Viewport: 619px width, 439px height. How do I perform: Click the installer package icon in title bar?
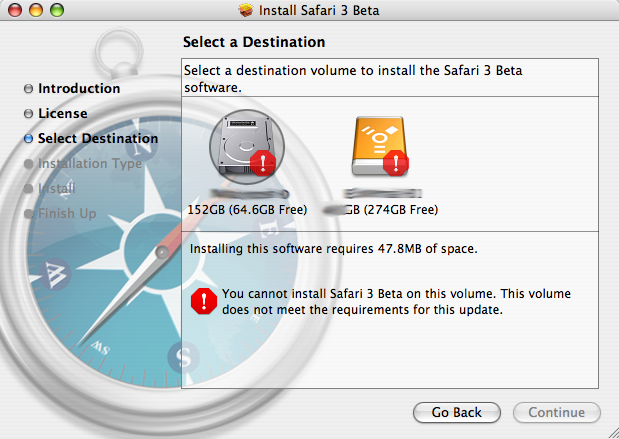click(246, 10)
